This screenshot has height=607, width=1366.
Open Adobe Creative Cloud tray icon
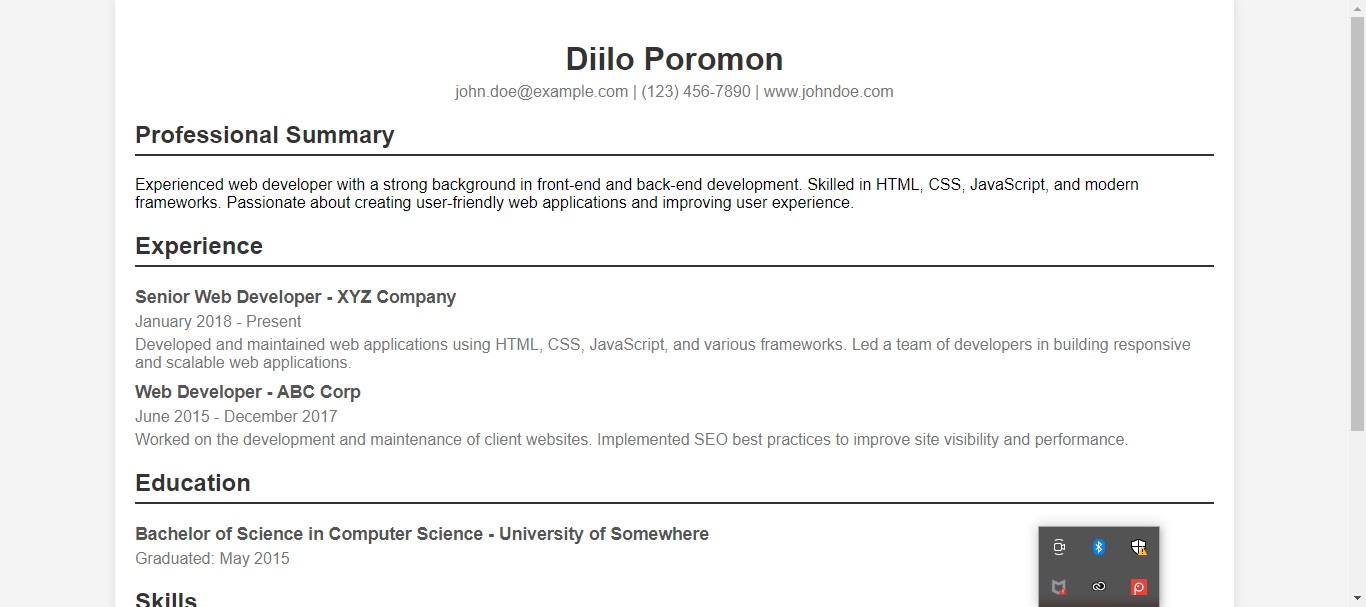(1098, 587)
